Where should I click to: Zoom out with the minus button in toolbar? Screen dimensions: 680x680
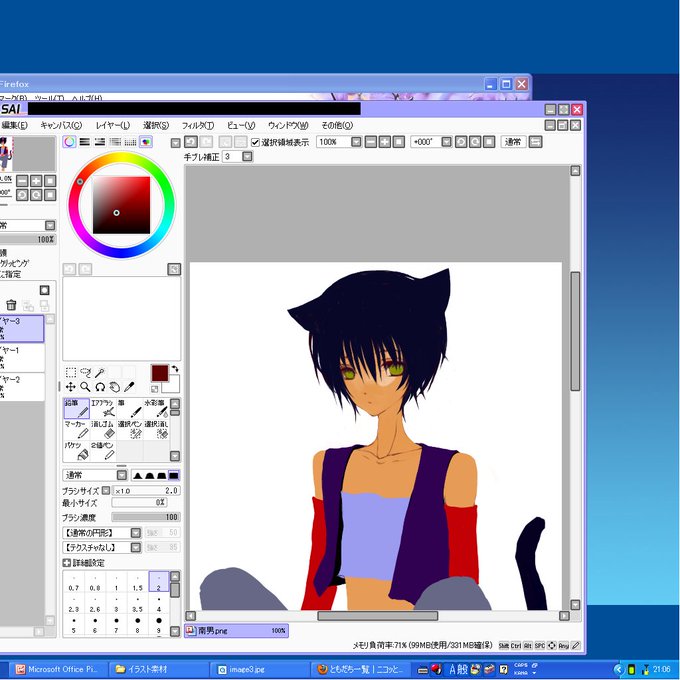[371, 142]
